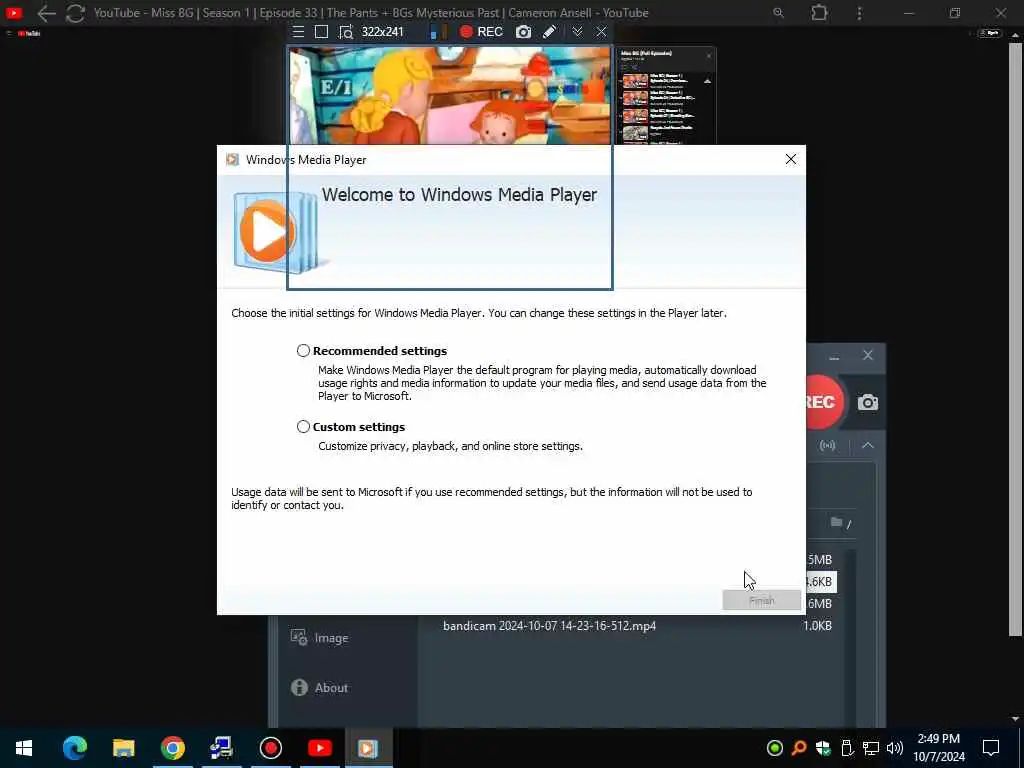The image size is (1024, 768).
Task: Click the highlighted 4.6KB file size entry
Action: tap(821, 582)
